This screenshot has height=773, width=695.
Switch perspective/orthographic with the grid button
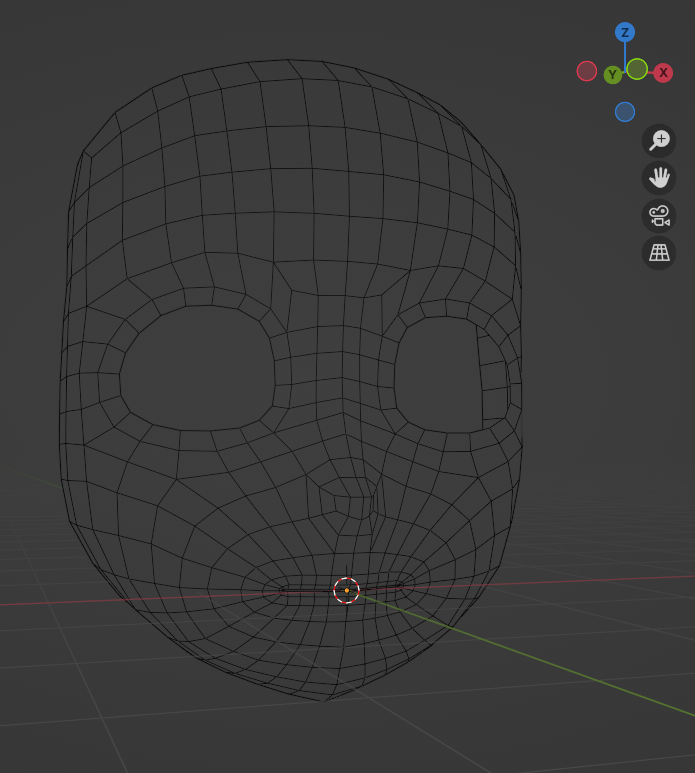pyautogui.click(x=659, y=253)
